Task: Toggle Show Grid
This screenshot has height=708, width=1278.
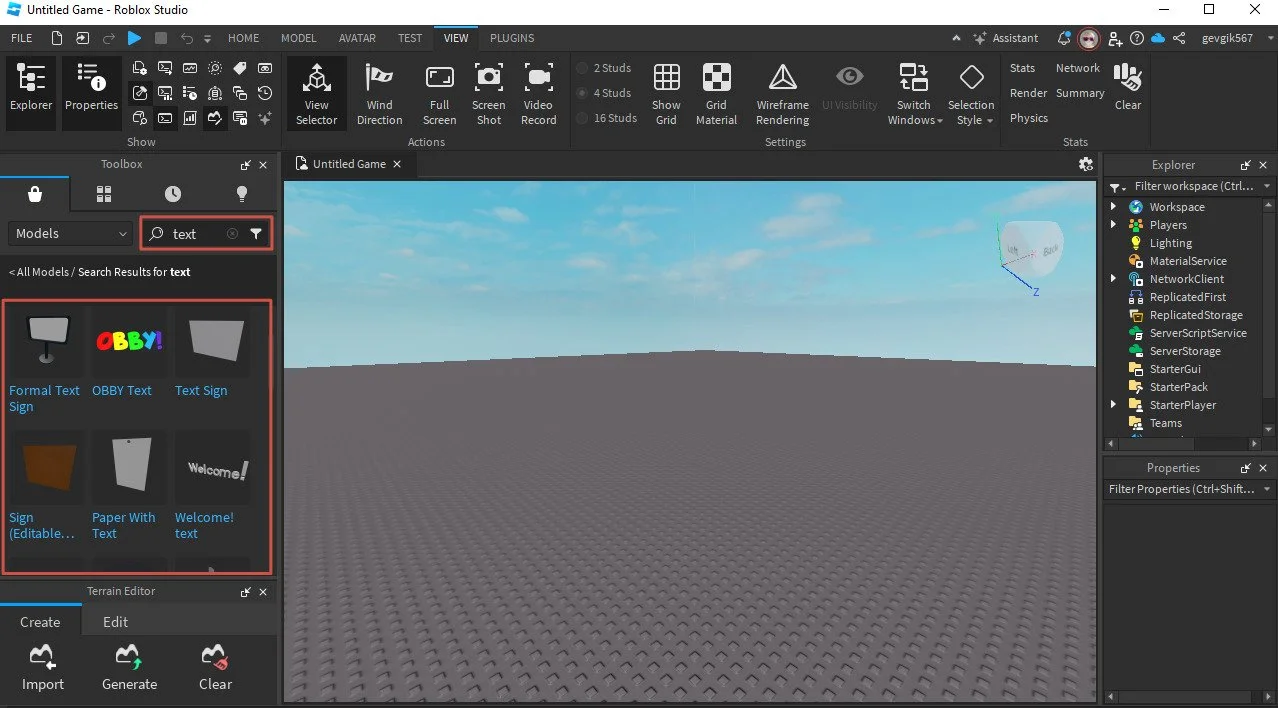Action: click(x=666, y=94)
